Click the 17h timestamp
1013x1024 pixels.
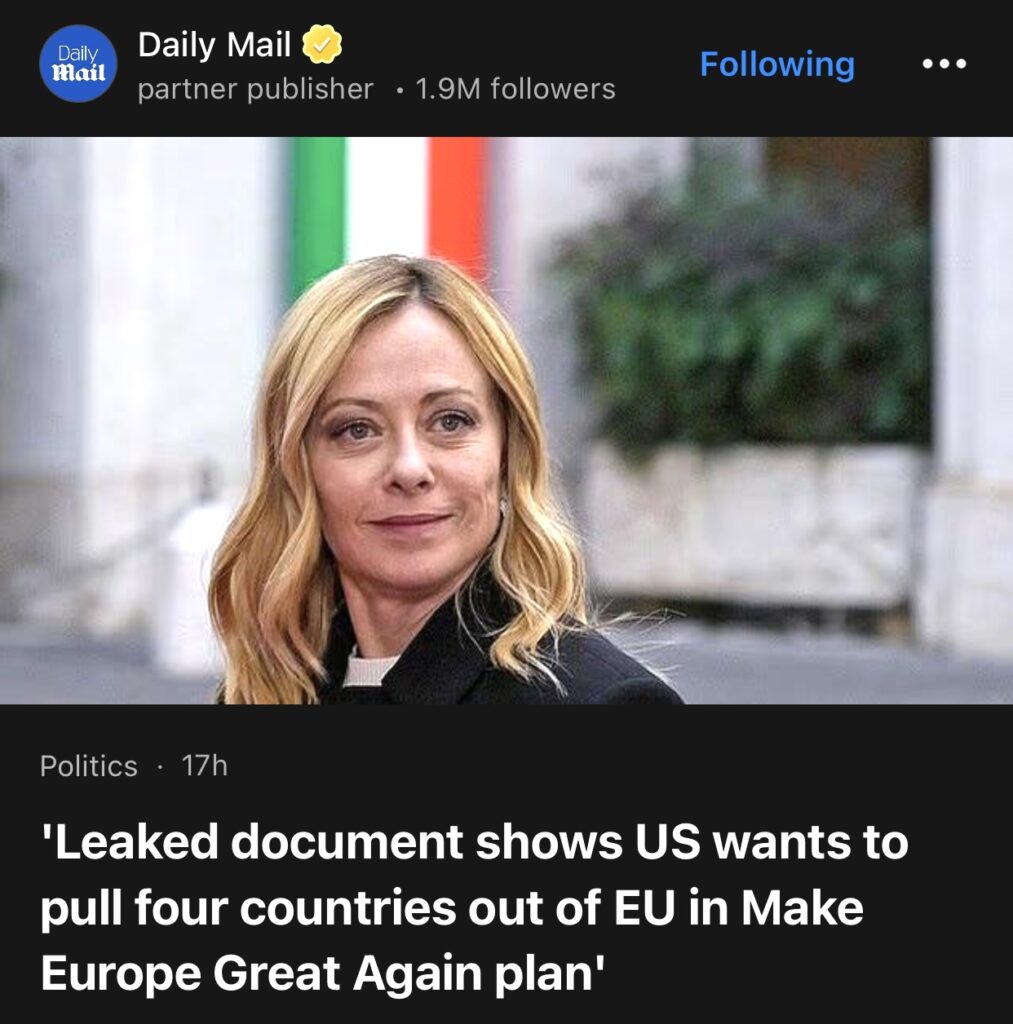[204, 765]
